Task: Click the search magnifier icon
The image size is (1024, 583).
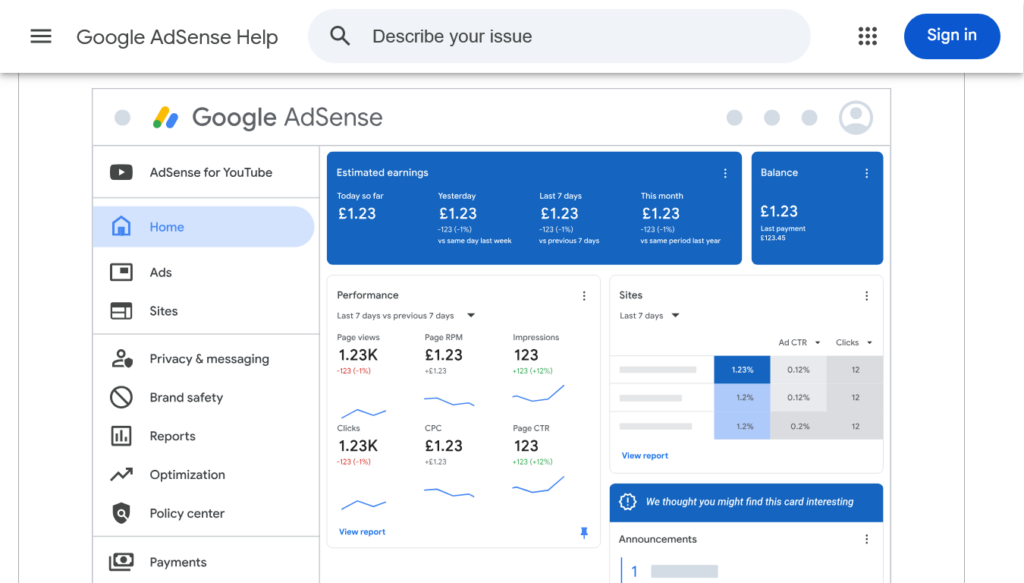Action: 340,36
